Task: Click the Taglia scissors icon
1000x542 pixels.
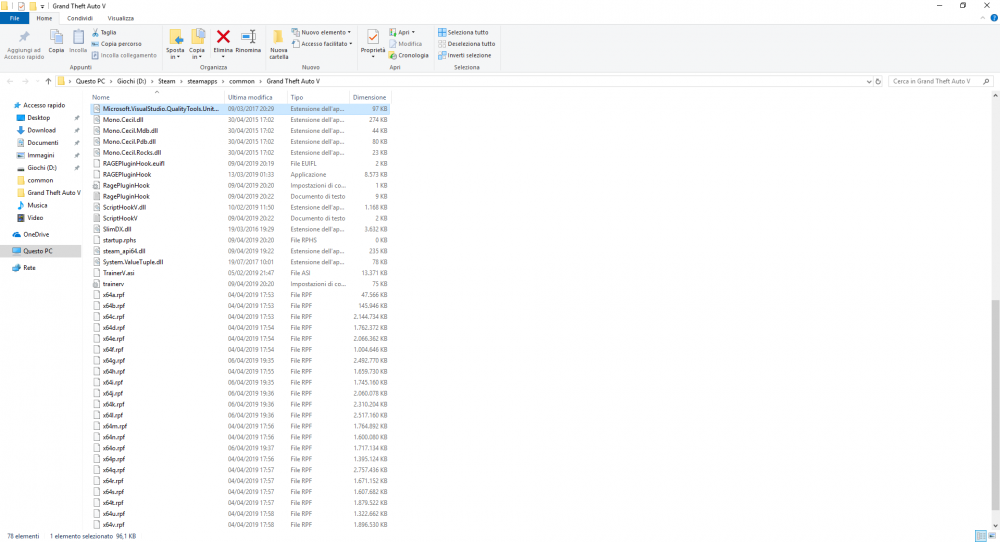Action: pyautogui.click(x=95, y=32)
